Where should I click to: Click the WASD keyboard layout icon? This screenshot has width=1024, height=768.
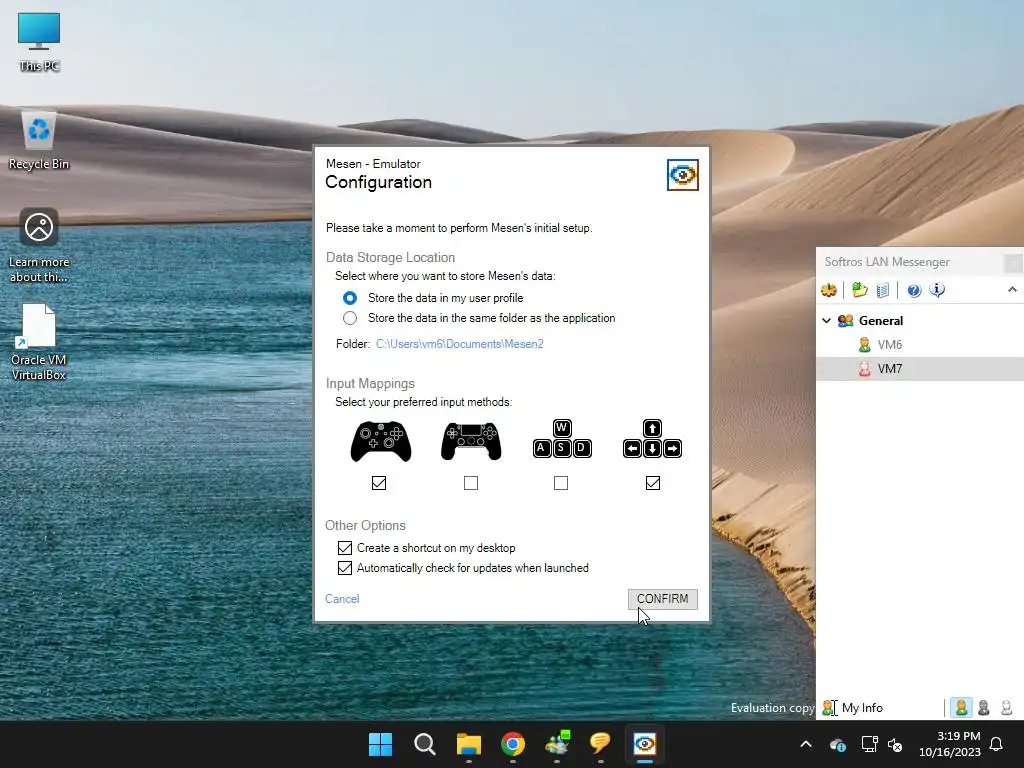[562, 438]
